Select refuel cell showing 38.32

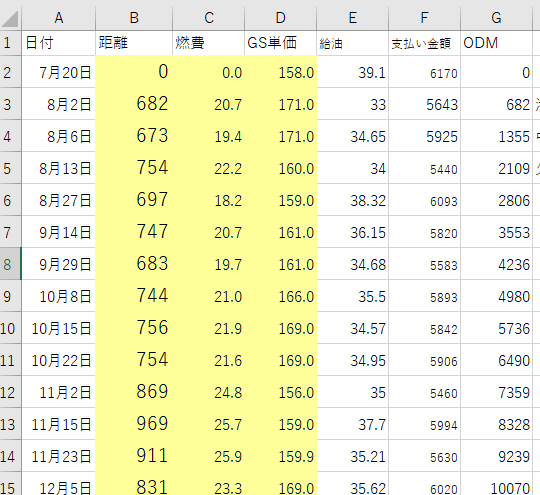352,200
